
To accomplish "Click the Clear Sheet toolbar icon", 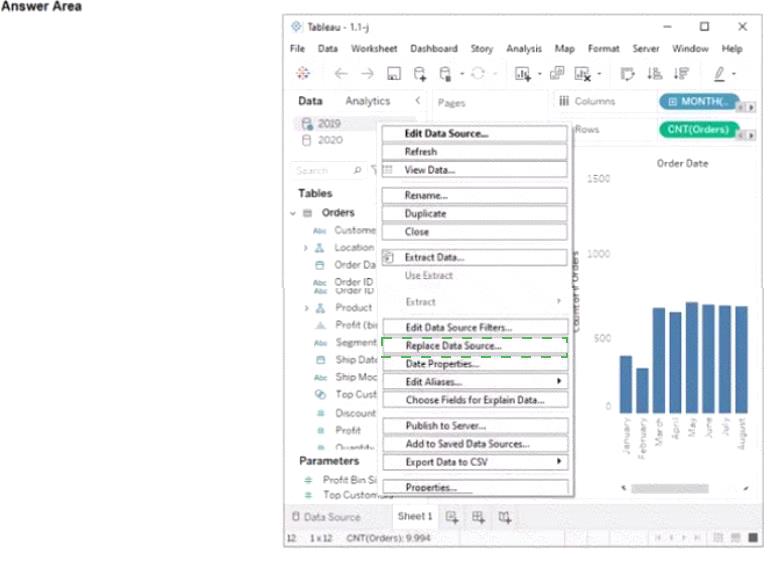I will 583,74.
